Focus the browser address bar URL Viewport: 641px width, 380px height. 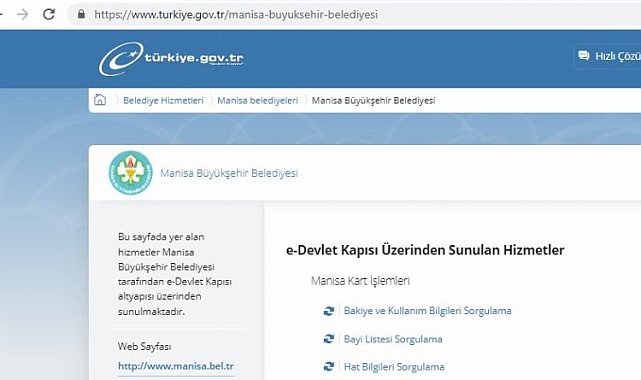(x=236, y=15)
